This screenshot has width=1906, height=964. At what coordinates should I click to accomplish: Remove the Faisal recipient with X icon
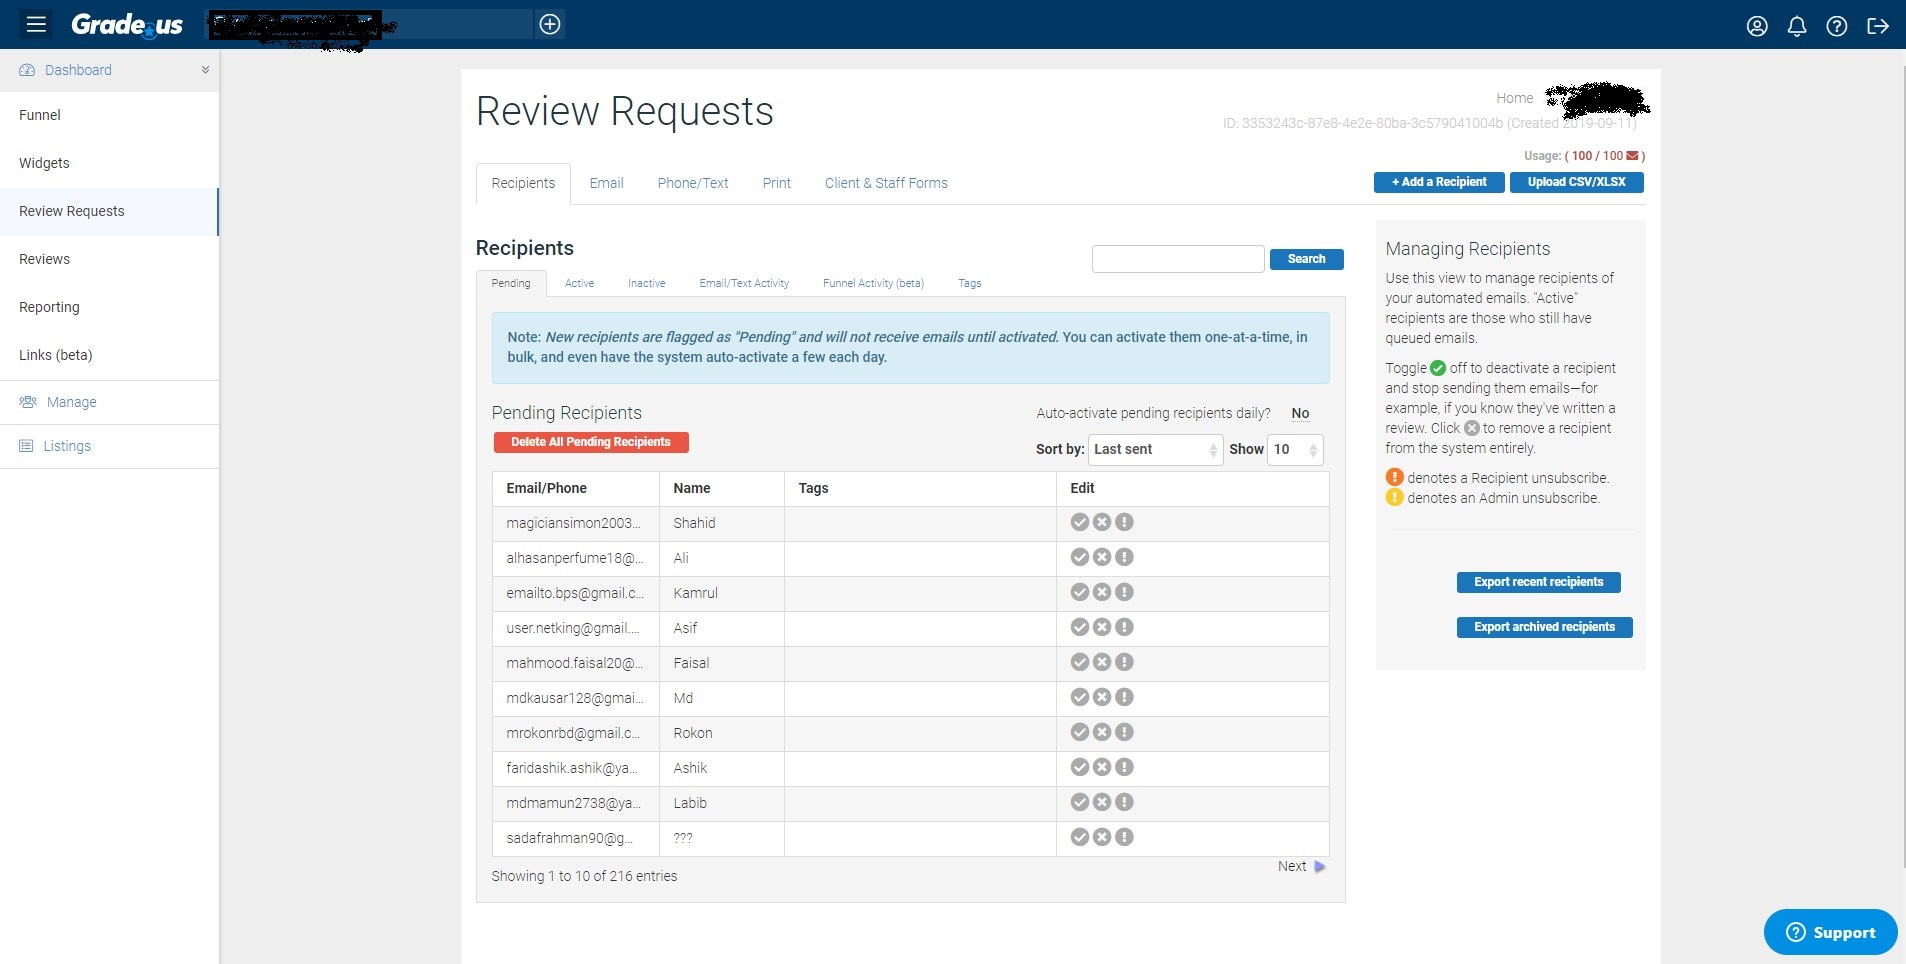[1102, 662]
